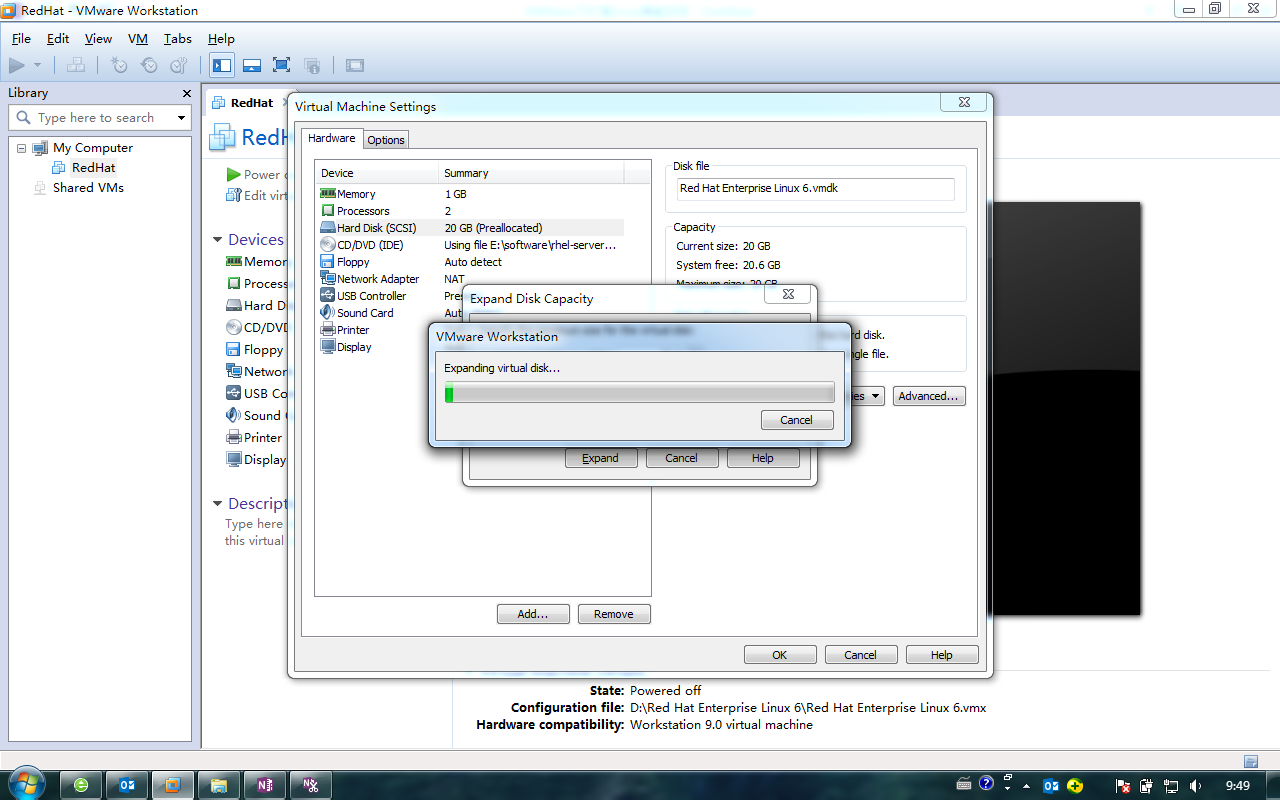Open the Tabs menu
This screenshot has height=800, width=1280.
point(178,39)
